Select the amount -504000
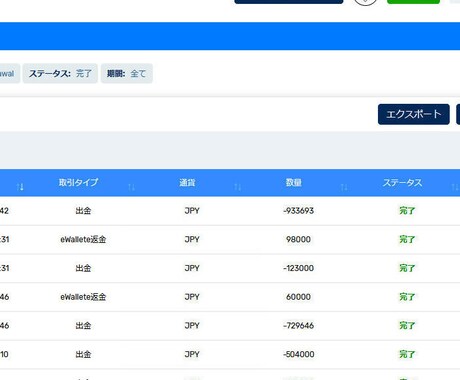 tap(299, 354)
